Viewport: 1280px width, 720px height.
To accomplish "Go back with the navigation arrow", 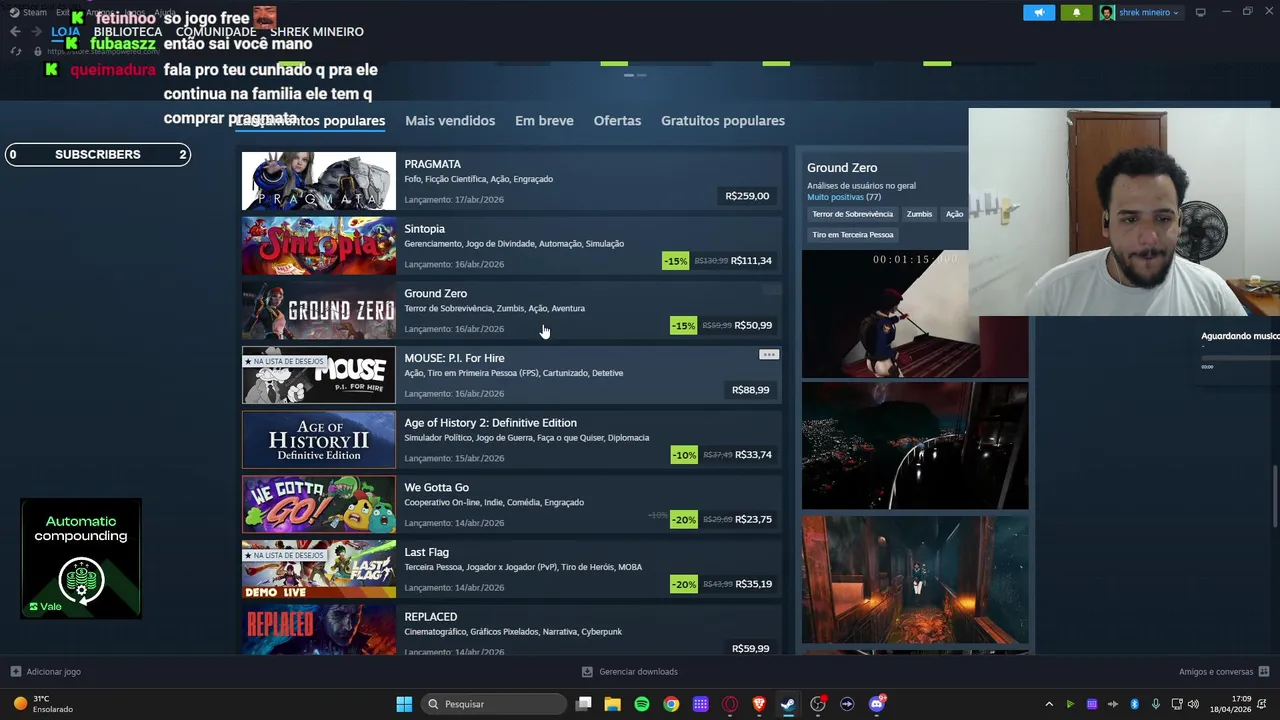I will [x=15, y=32].
